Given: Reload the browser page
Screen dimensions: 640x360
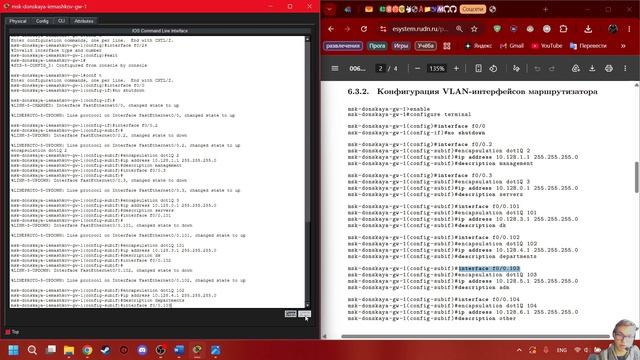Looking at the screenshot, I should 364,29.
